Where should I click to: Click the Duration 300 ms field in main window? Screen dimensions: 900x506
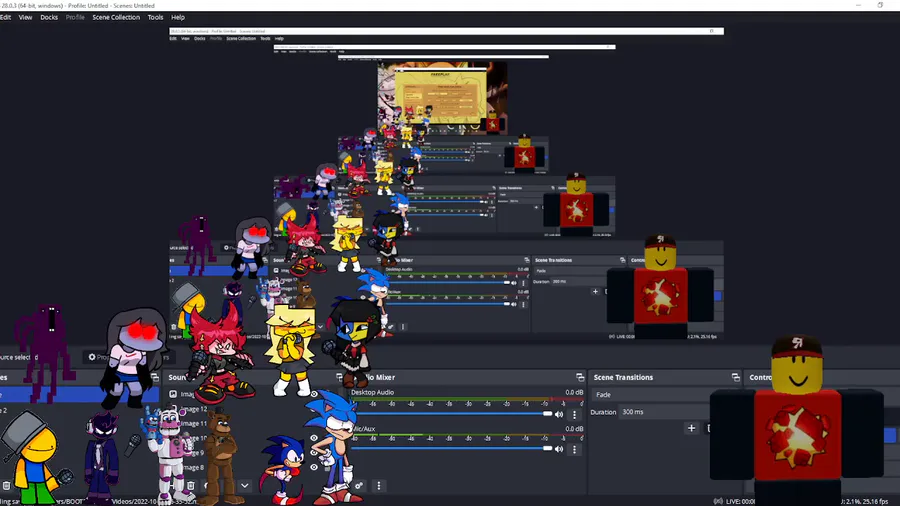pyautogui.click(x=665, y=412)
